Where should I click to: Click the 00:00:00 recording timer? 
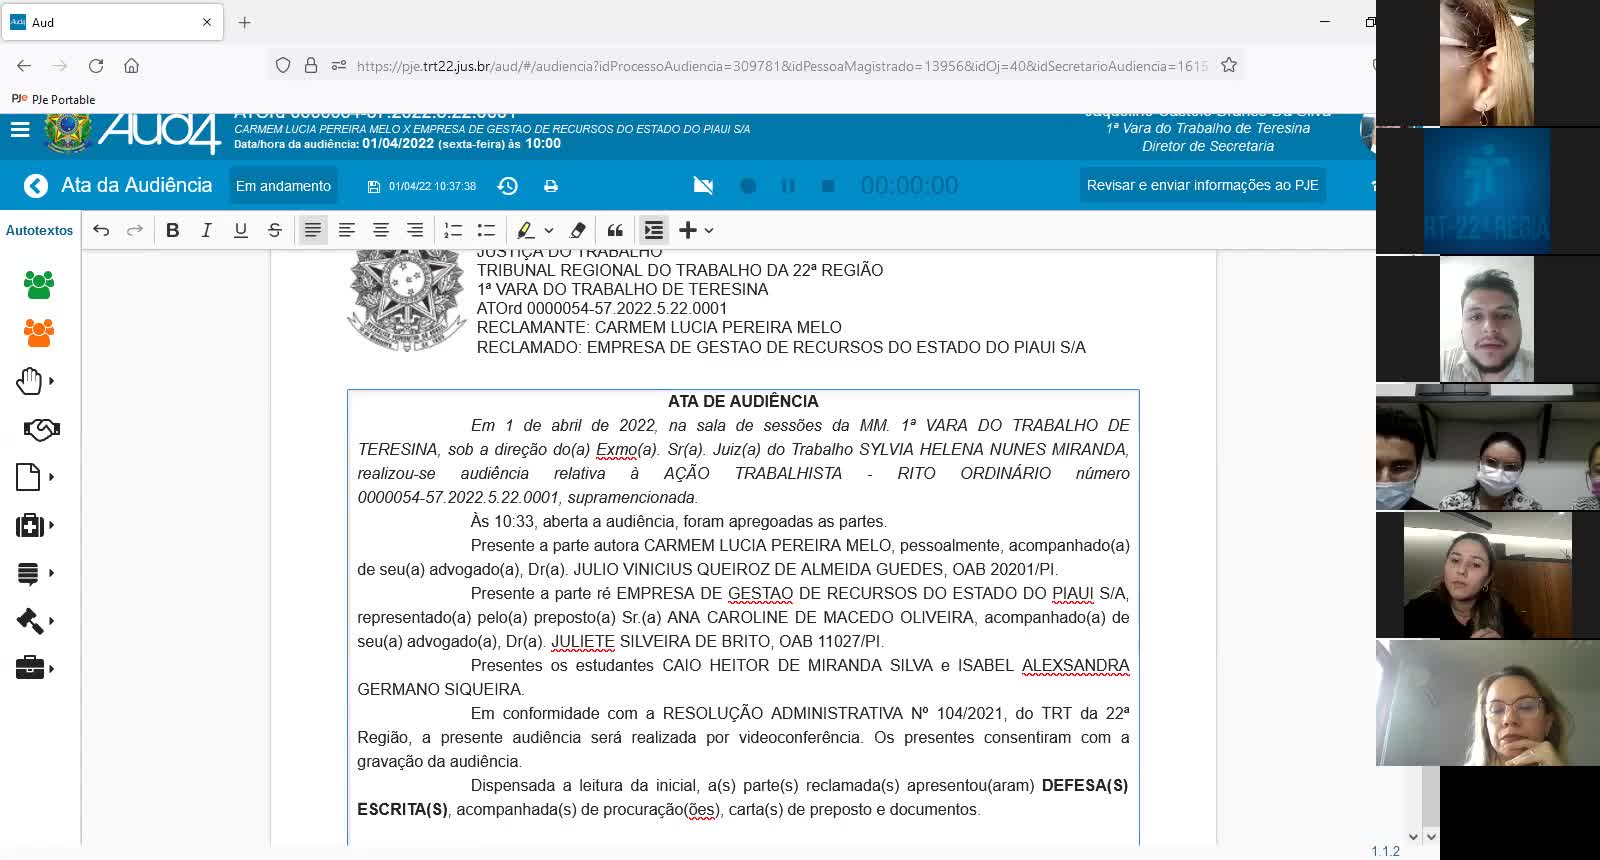coord(909,186)
